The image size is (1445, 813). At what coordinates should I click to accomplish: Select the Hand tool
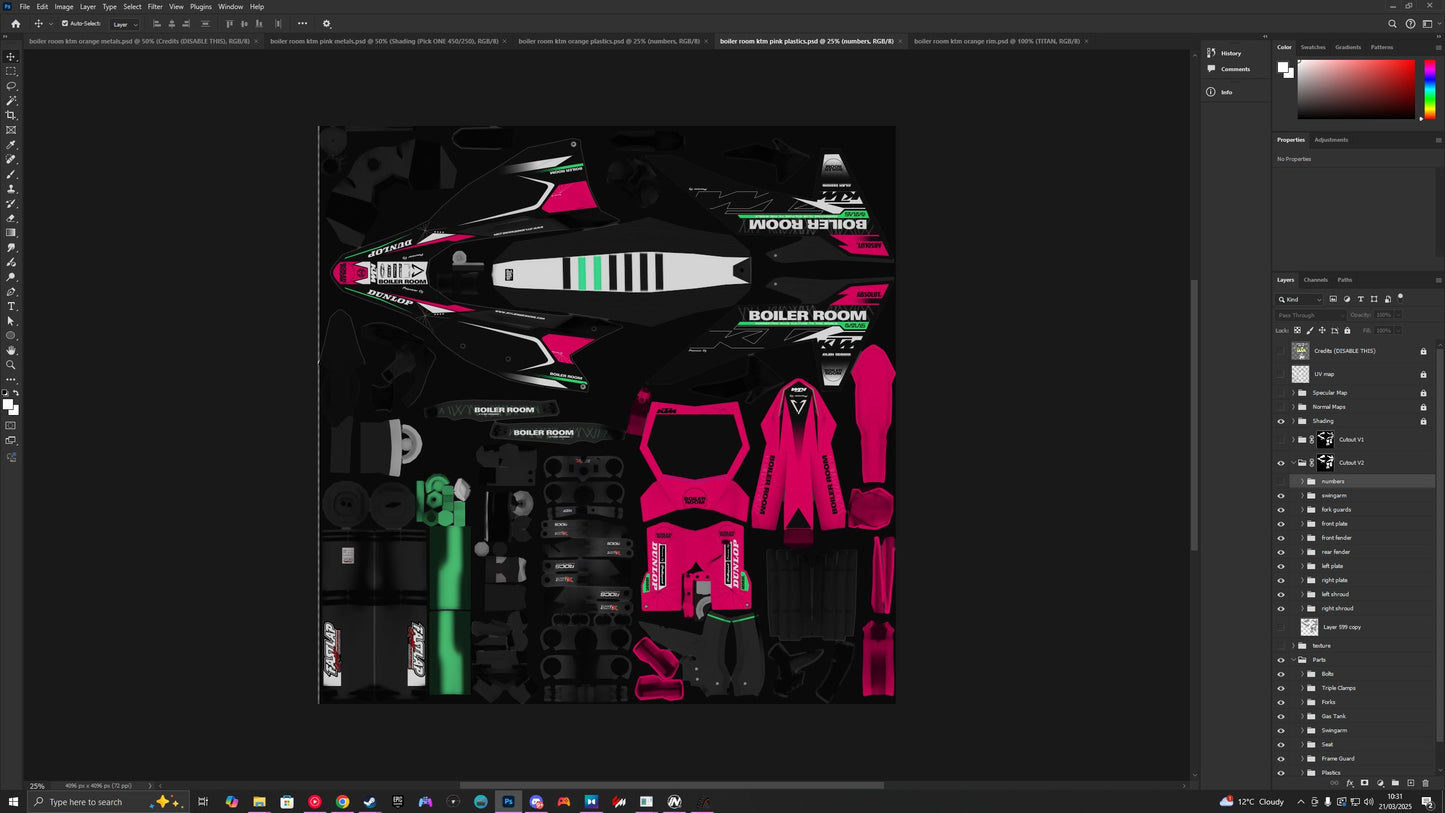pyautogui.click(x=11, y=350)
